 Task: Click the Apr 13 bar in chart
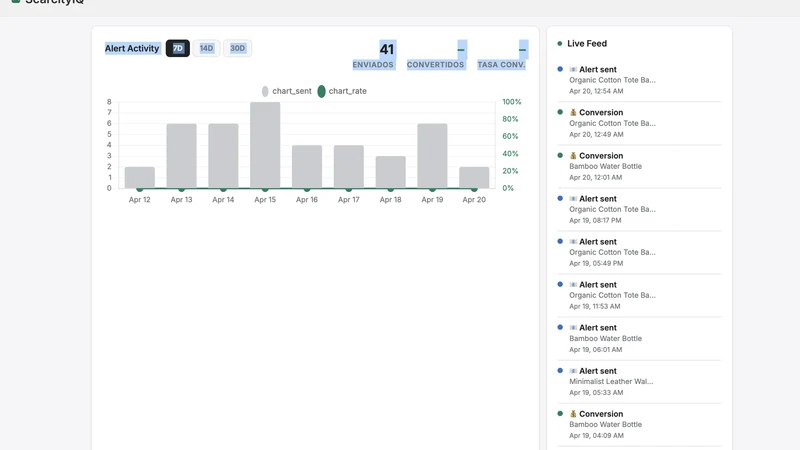(x=181, y=156)
